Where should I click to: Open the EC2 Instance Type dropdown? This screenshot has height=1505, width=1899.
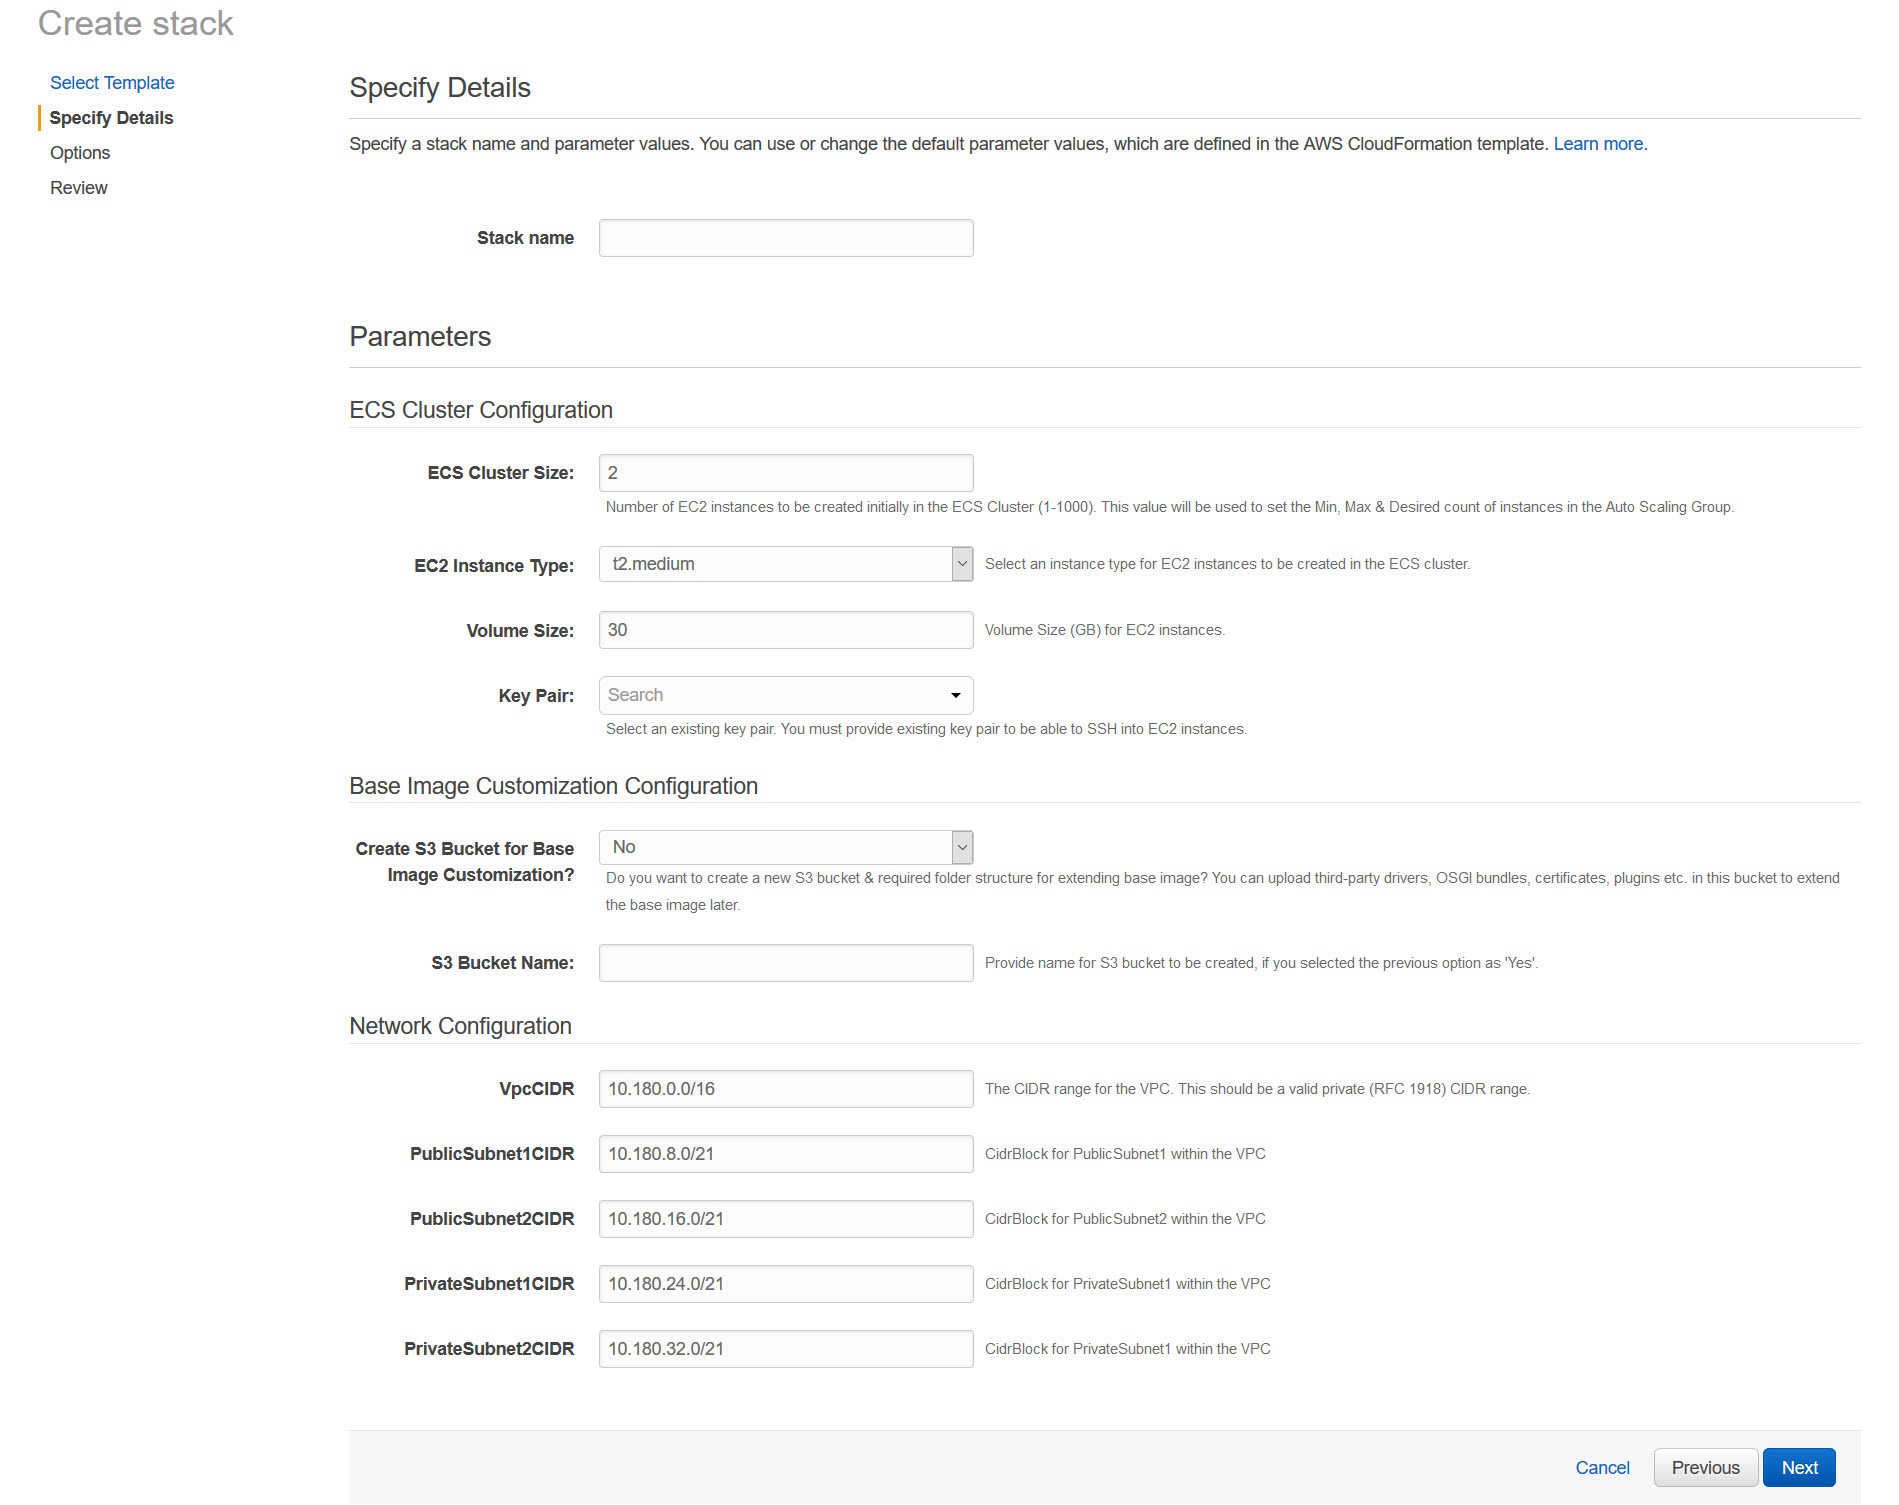pyautogui.click(x=785, y=564)
